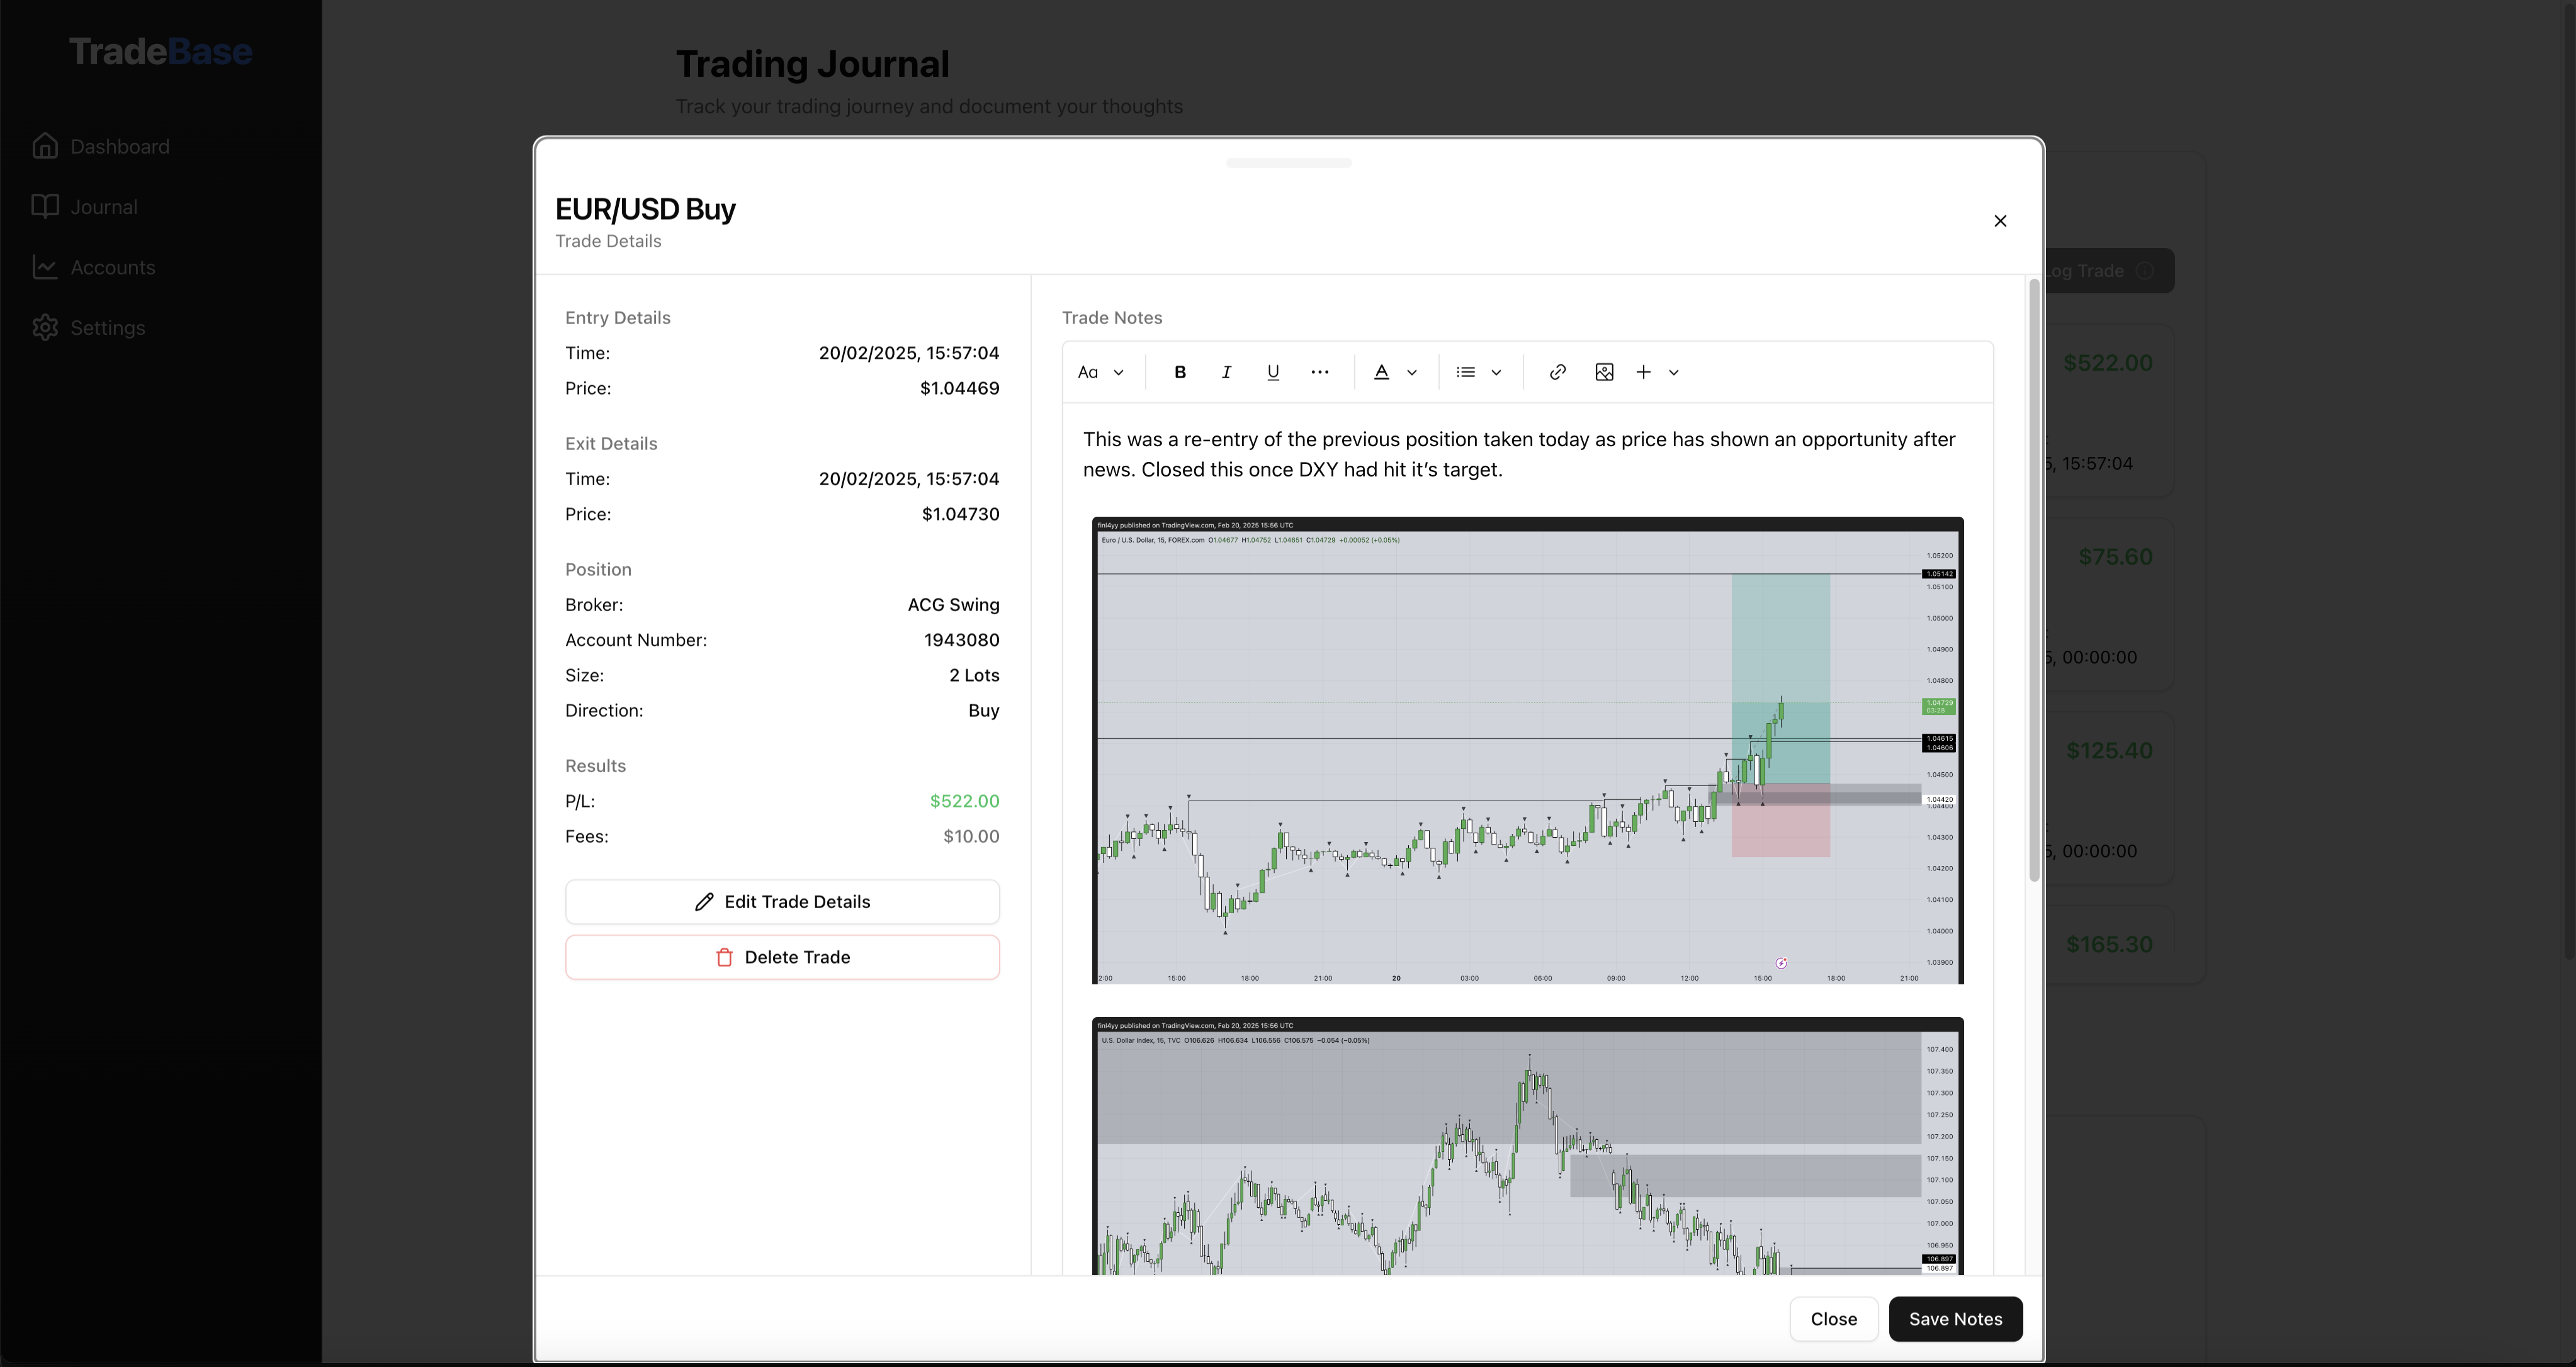Click the Journal book icon

coord(45,206)
